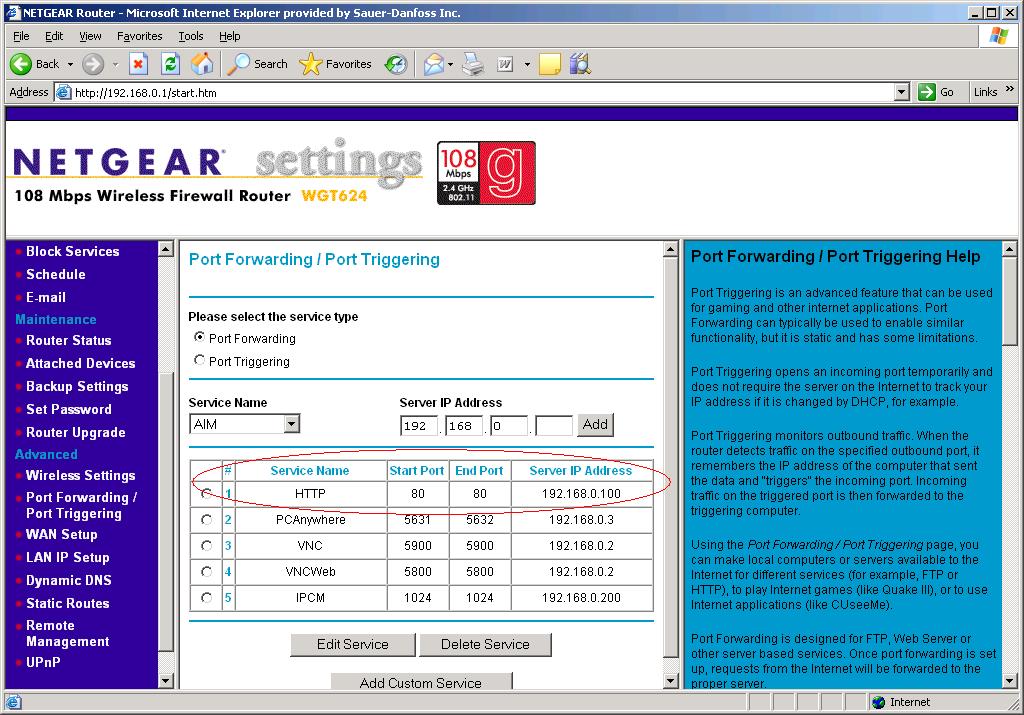Open the Edit with Word dropdown arrow
The width and height of the screenshot is (1024, 715).
click(x=526, y=64)
